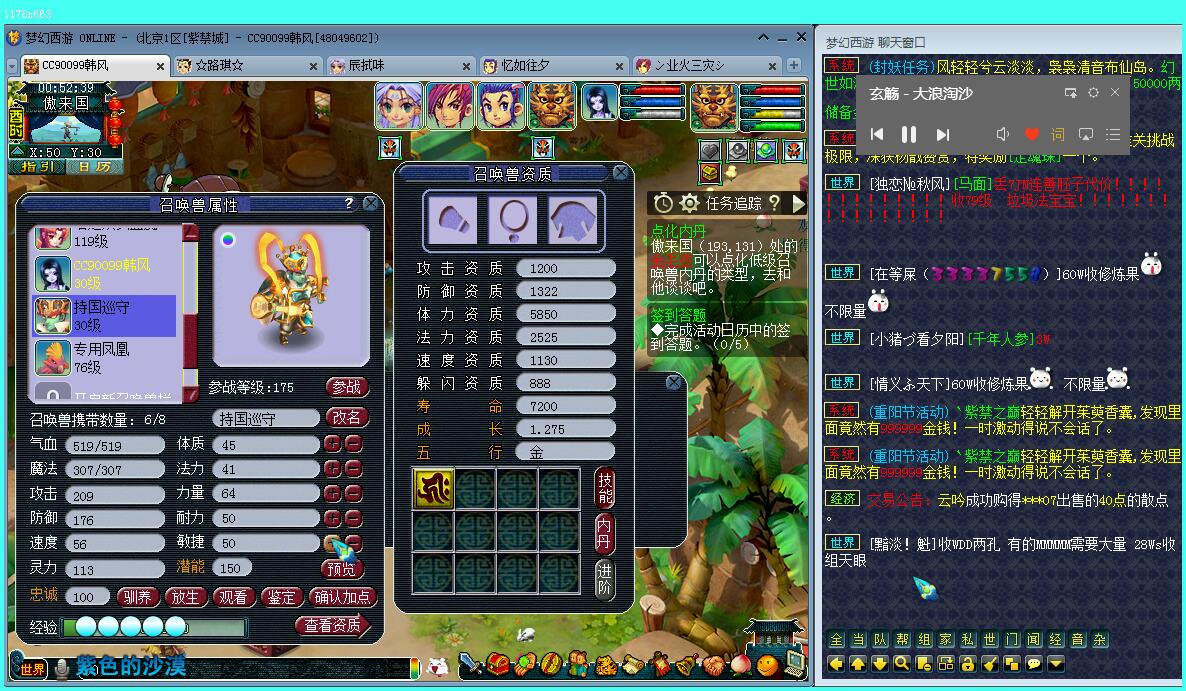Image resolution: width=1186 pixels, height=691 pixels.
Task: Click the broom clear icon in chat window
Action: [989, 664]
